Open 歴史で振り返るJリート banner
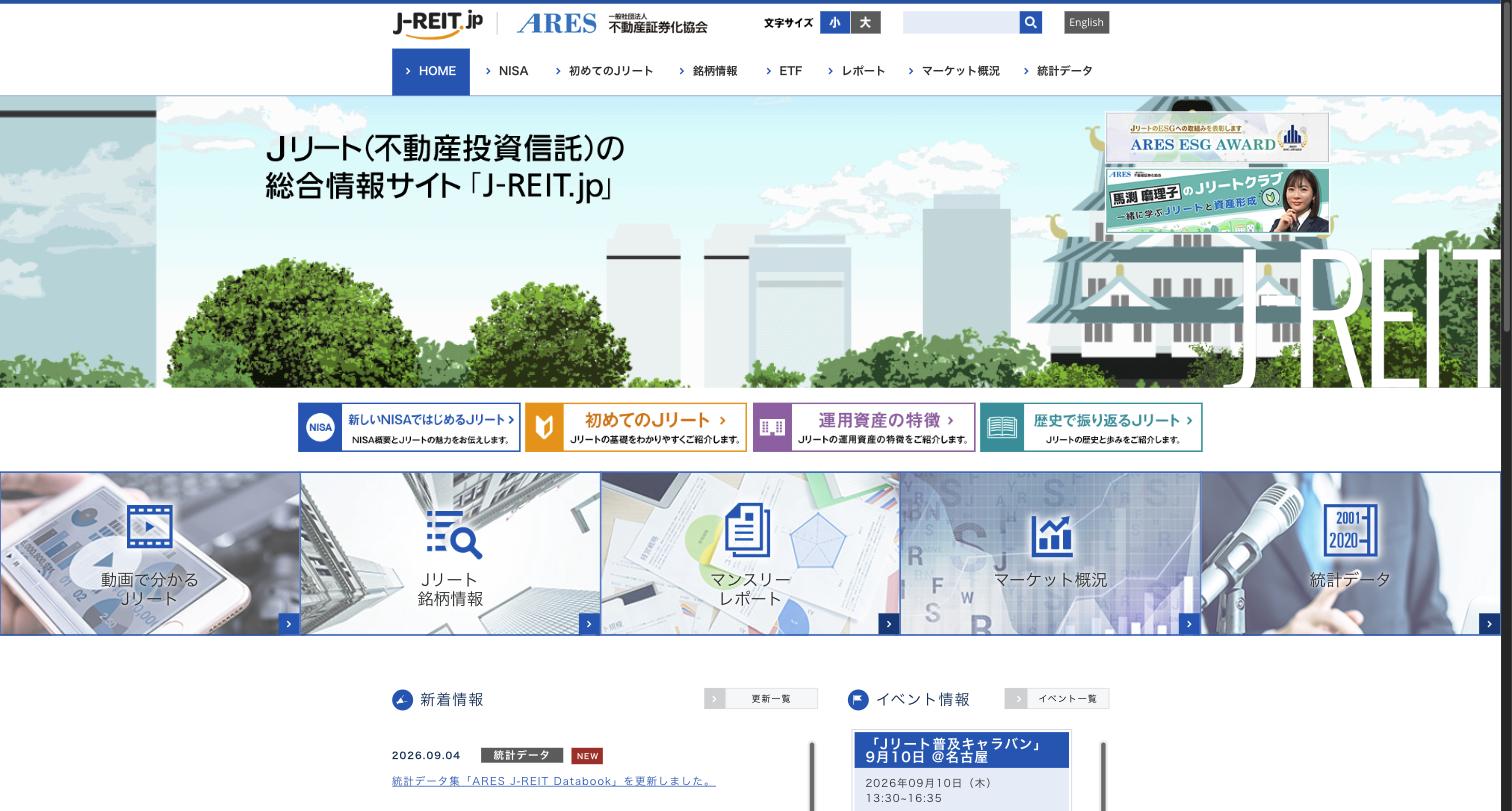The height and width of the screenshot is (811, 1512). pyautogui.click(x=1091, y=427)
